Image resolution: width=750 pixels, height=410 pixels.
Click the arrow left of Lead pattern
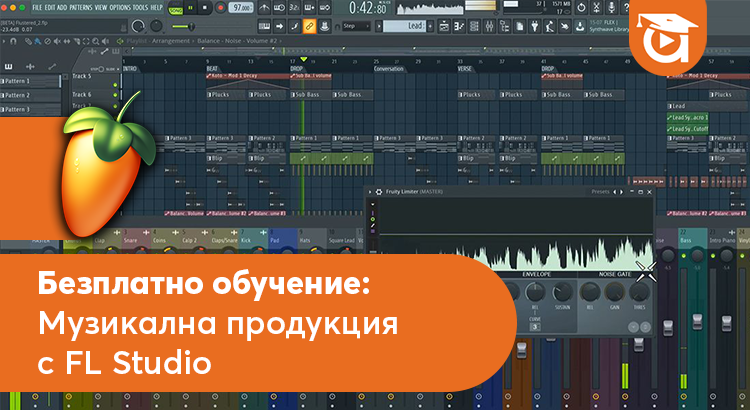pyautogui.click(x=379, y=26)
